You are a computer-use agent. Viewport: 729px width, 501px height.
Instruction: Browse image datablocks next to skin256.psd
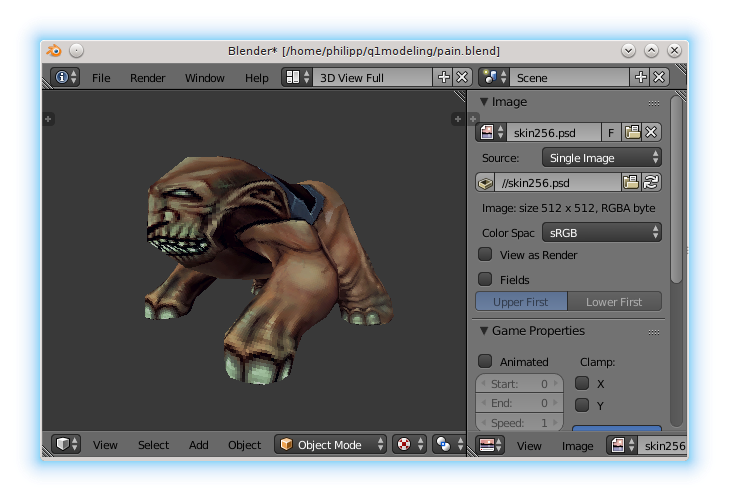tap(491, 132)
